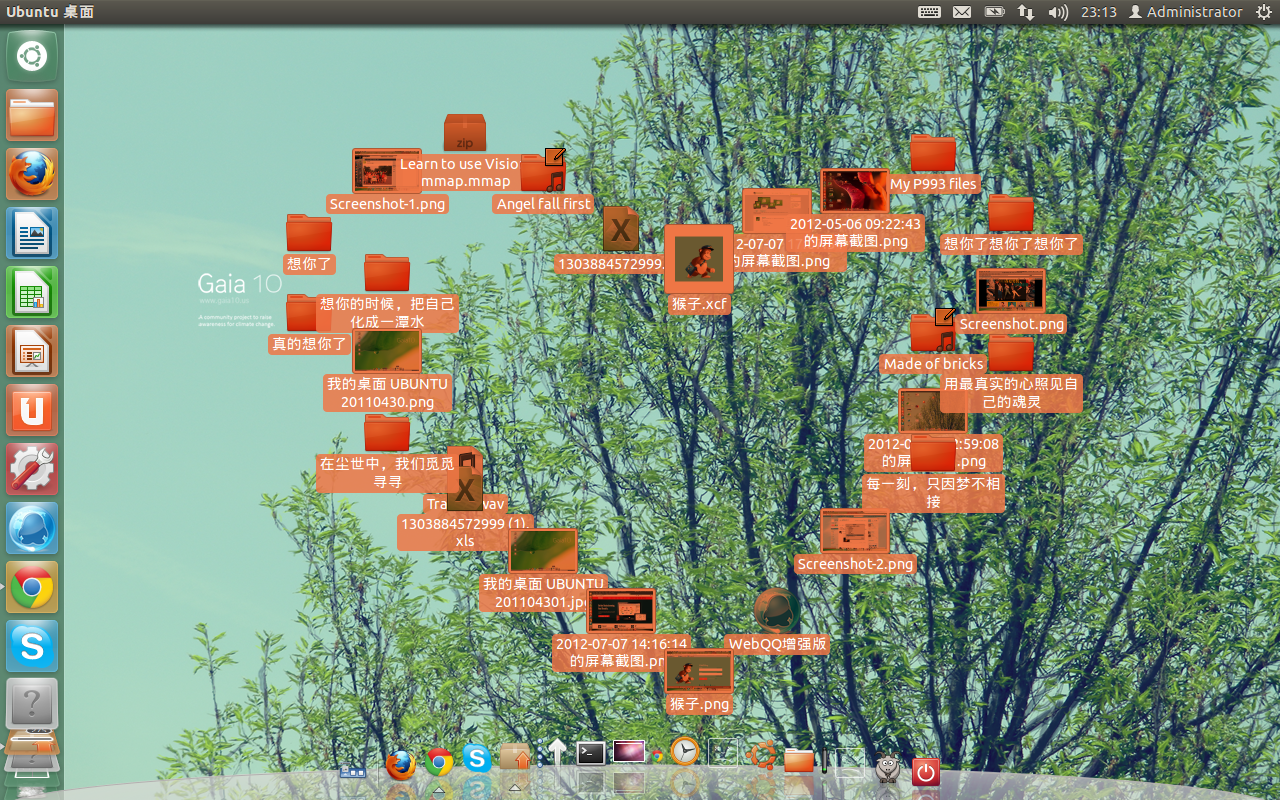Open the package installer box dock icon
Image resolution: width=1280 pixels, height=800 pixels.
(515, 757)
